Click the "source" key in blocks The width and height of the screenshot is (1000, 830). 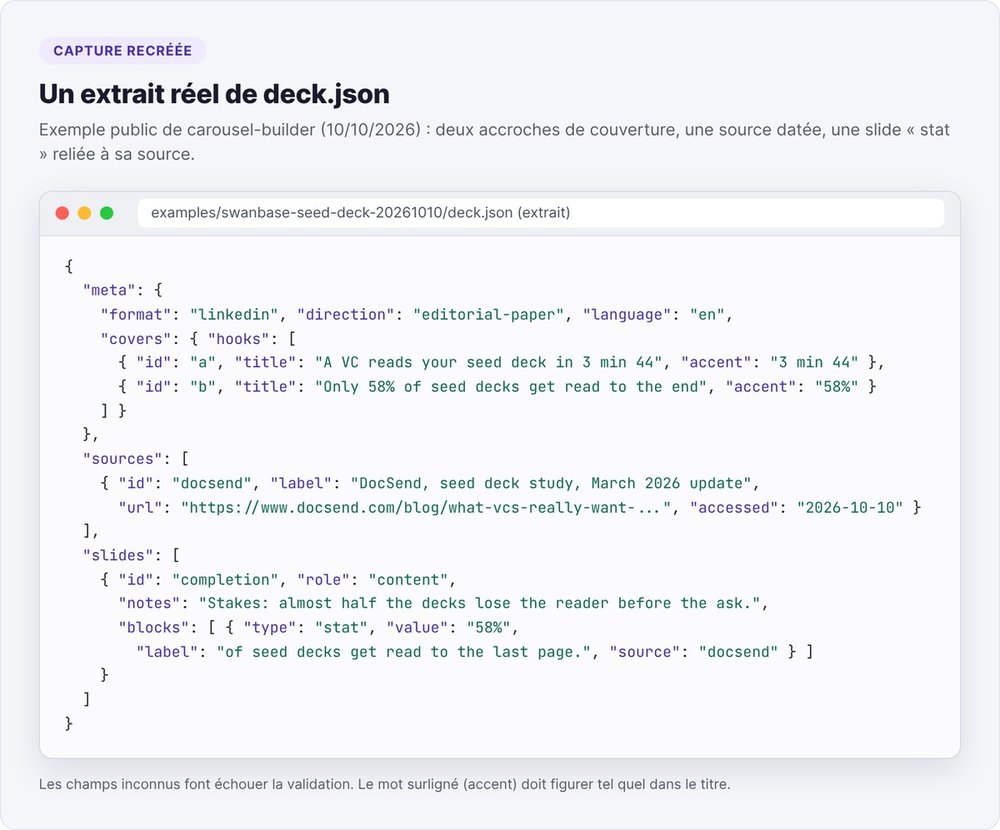point(645,652)
